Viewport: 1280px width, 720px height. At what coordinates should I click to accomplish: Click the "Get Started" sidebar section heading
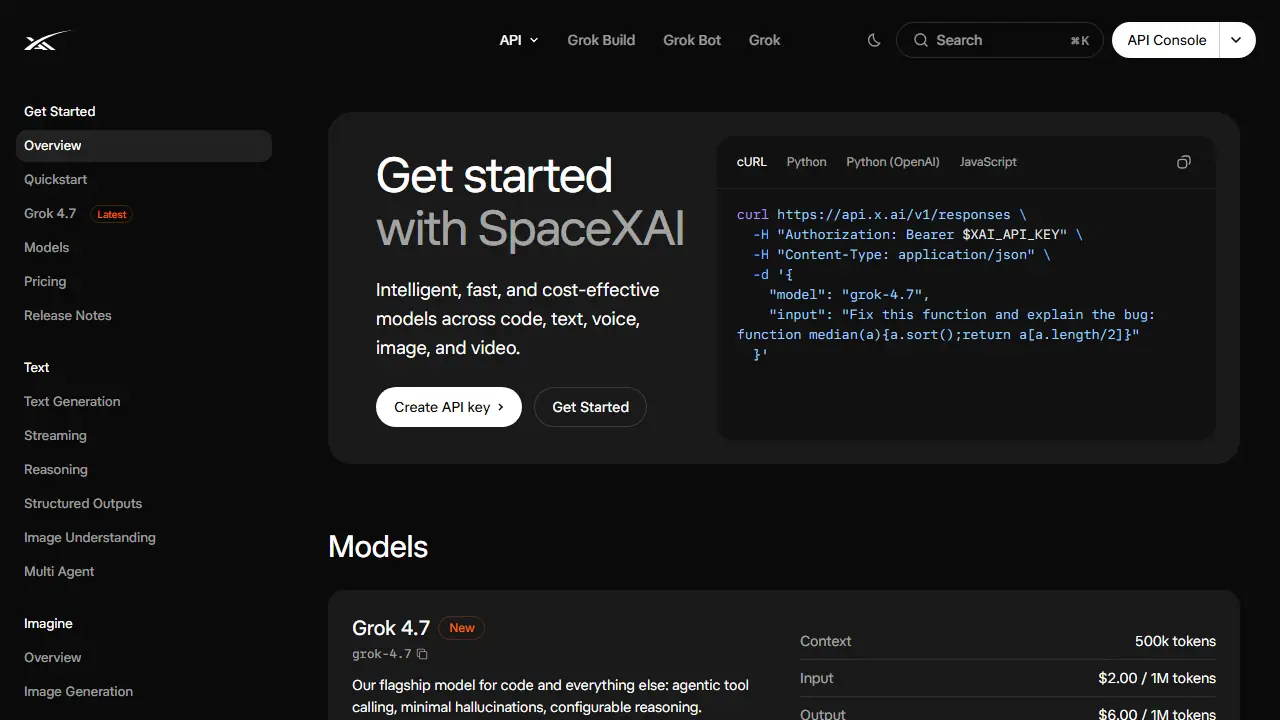(x=60, y=112)
